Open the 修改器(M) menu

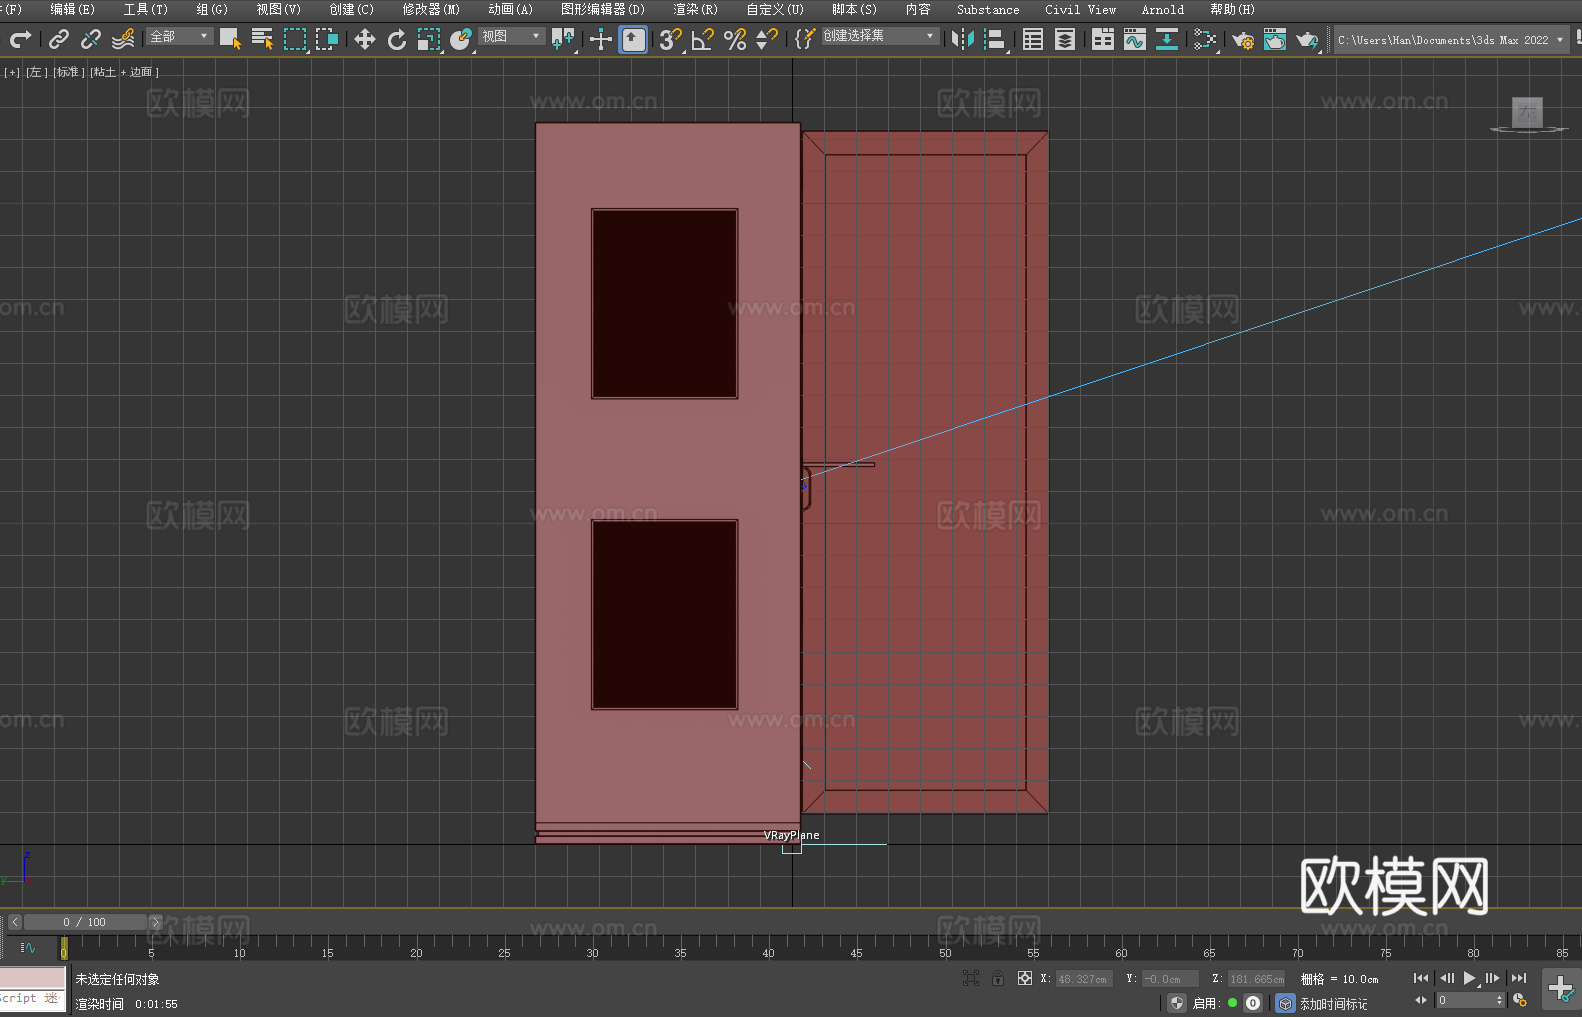pos(431,9)
